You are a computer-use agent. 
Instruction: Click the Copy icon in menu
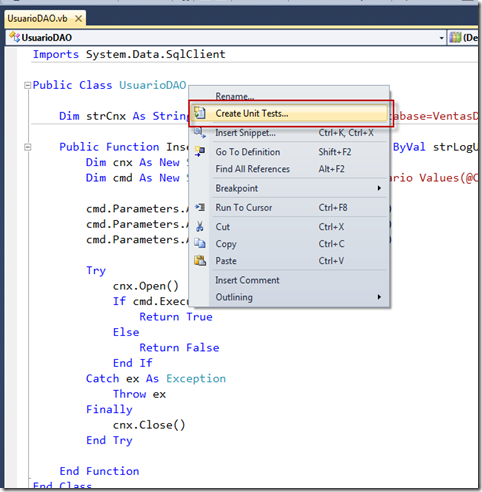tap(200, 244)
